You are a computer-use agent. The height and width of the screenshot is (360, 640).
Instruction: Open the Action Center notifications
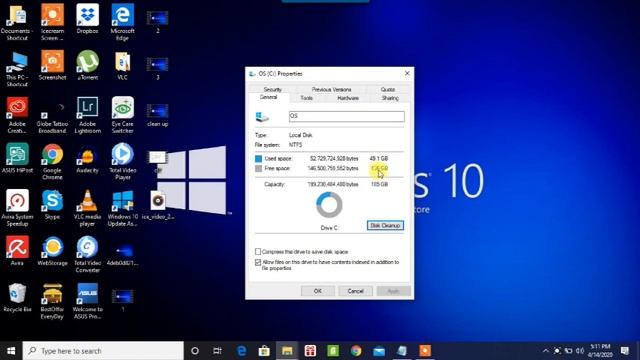[x=625, y=351]
